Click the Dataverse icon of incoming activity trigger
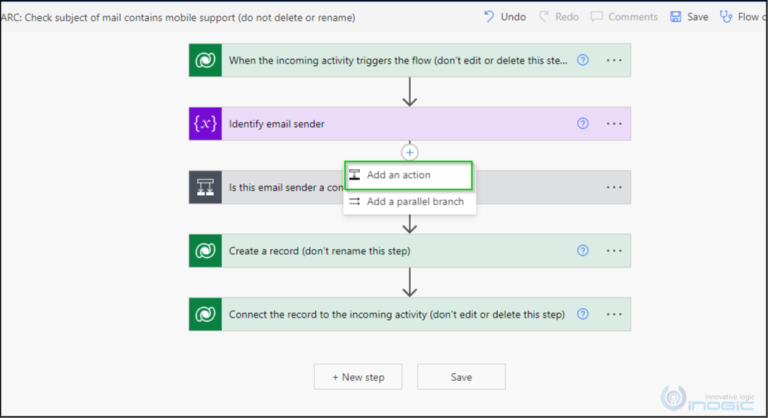768x418 pixels. click(x=205, y=60)
